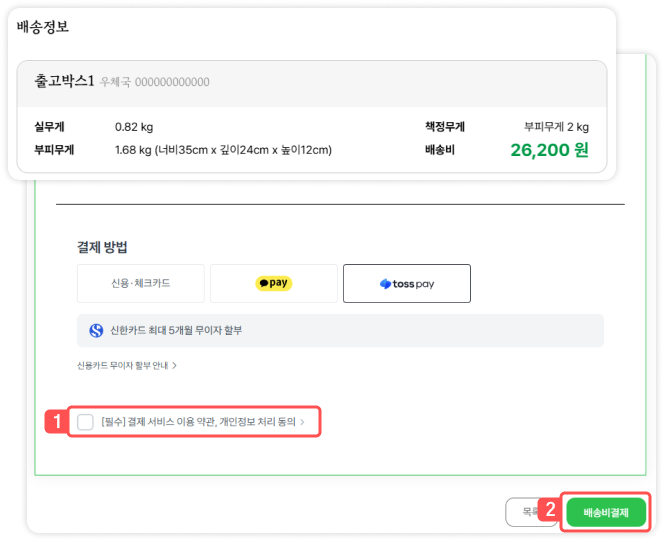Screen dimensions: 664x541
Task: Click chevron next to 무이자 할부 안내
Action: pos(174,365)
